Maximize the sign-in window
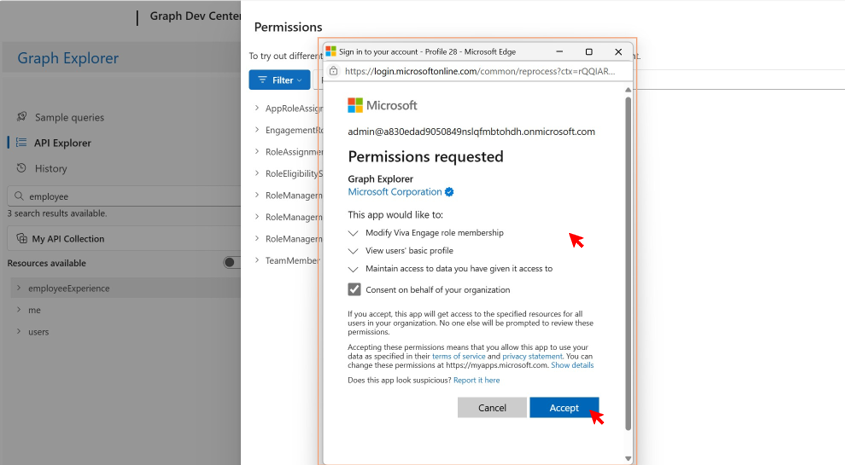 (589, 52)
